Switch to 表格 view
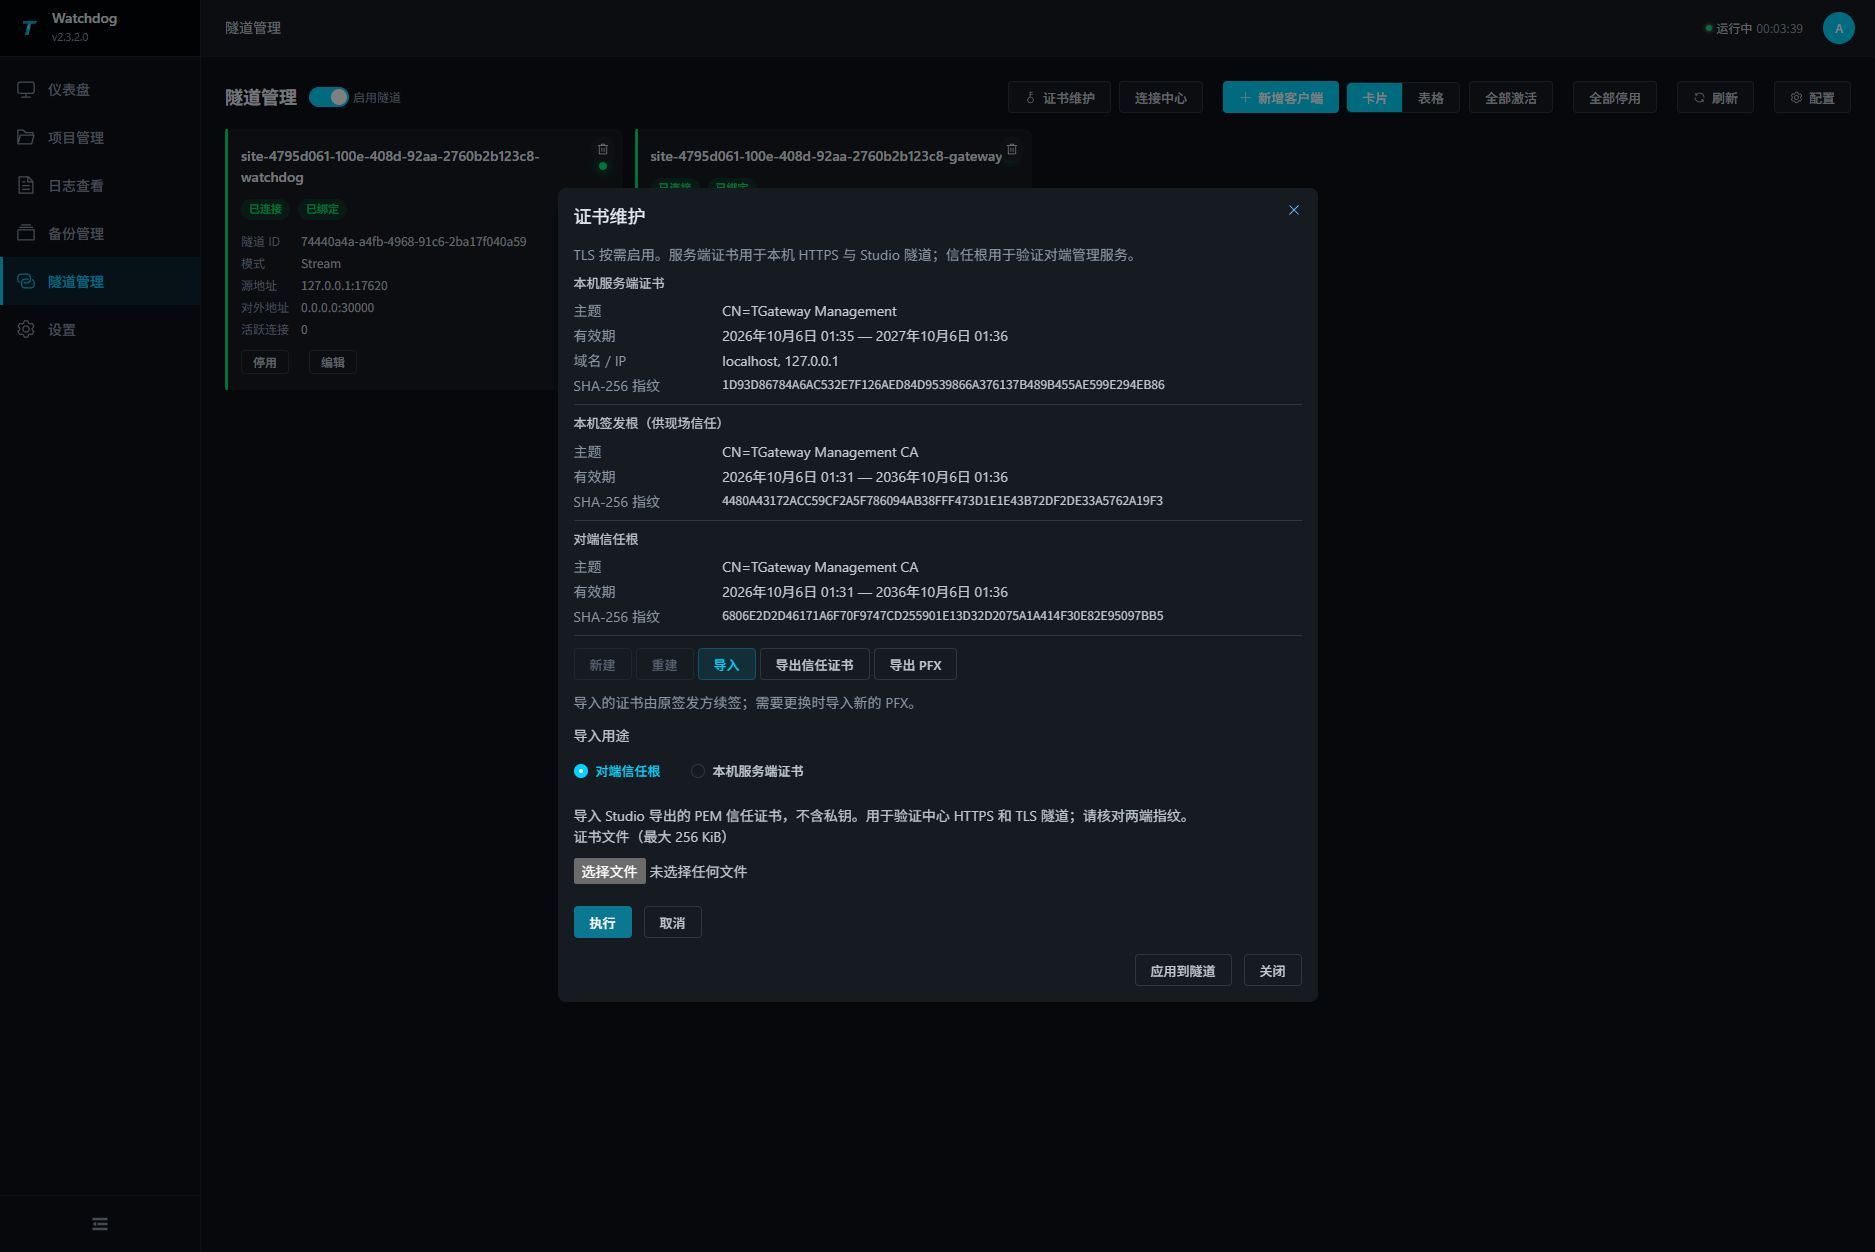This screenshot has height=1252, width=1875. coord(1431,98)
